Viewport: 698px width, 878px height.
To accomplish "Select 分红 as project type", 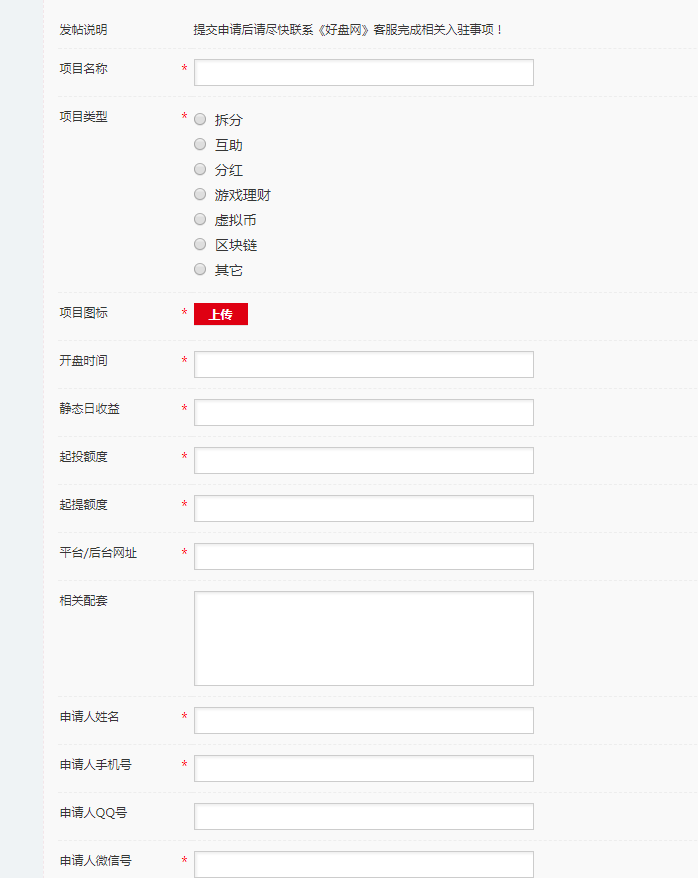I will click(x=200, y=169).
